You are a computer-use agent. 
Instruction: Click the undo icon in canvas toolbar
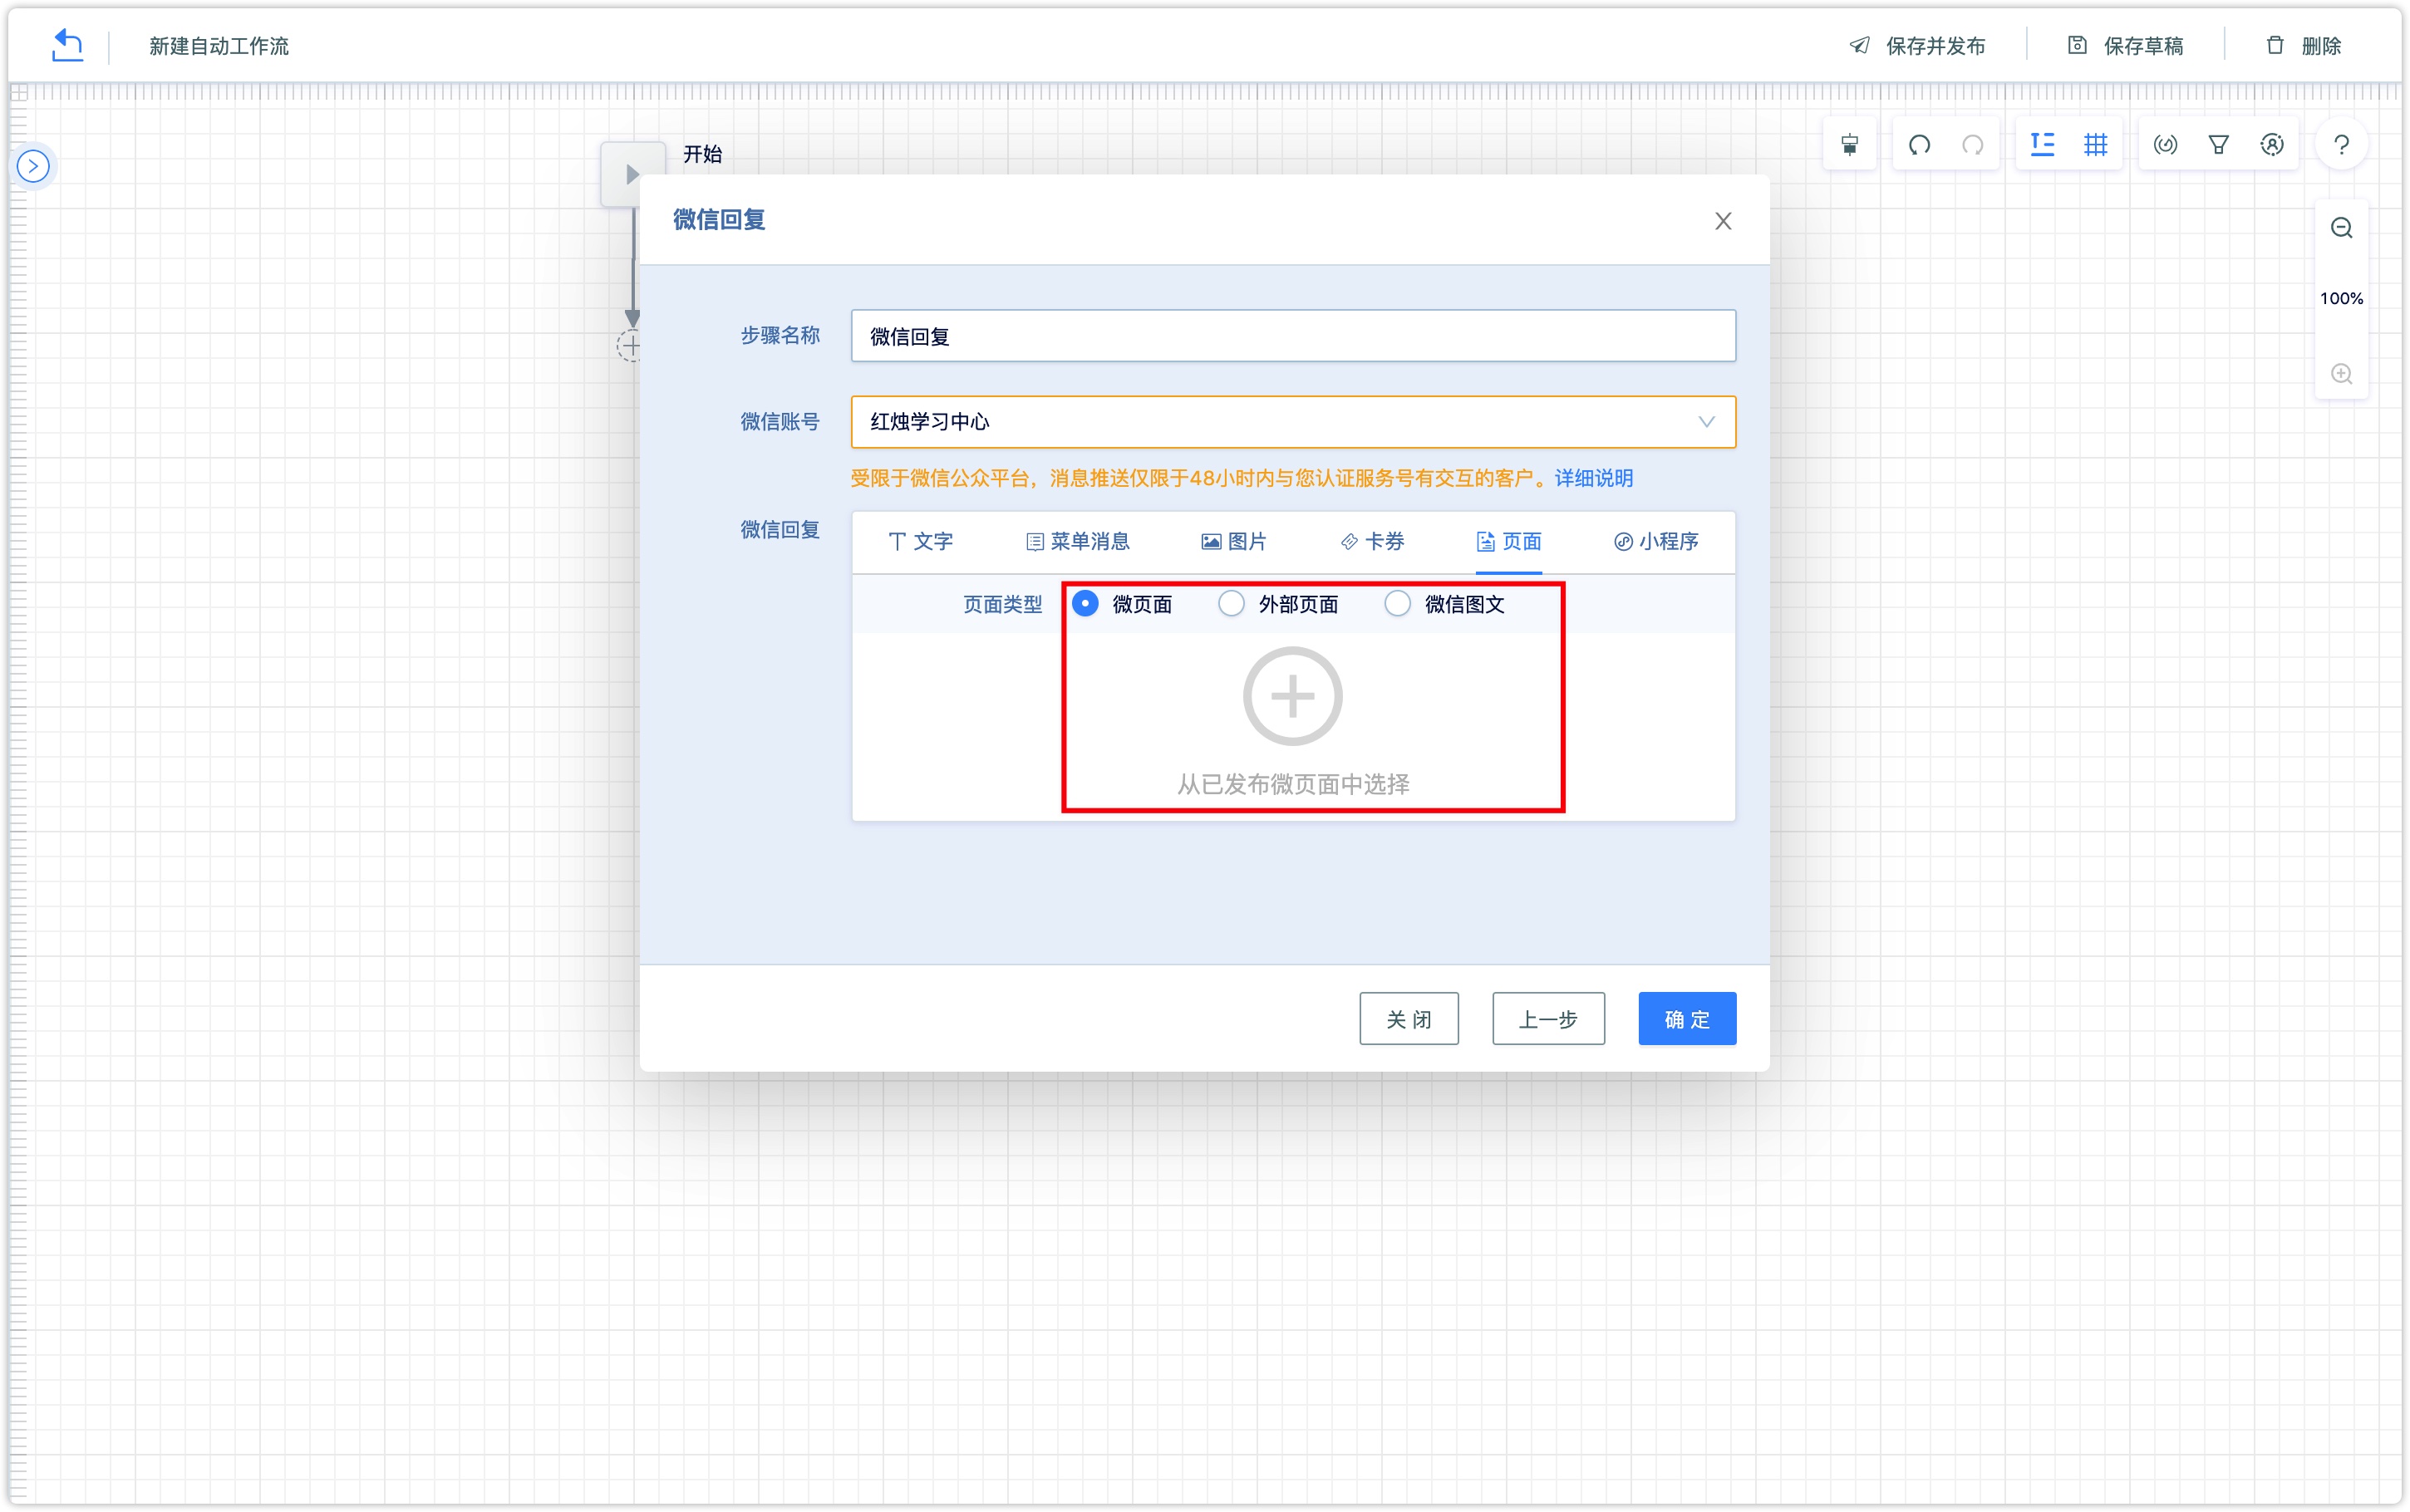click(x=1919, y=145)
